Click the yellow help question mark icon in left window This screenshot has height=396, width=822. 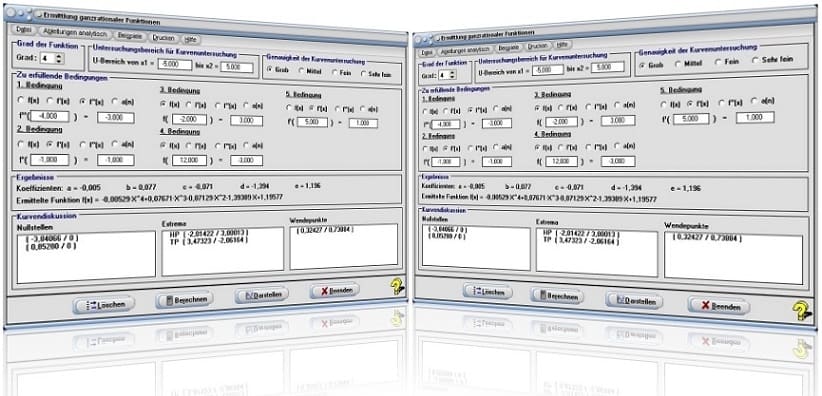(397, 286)
